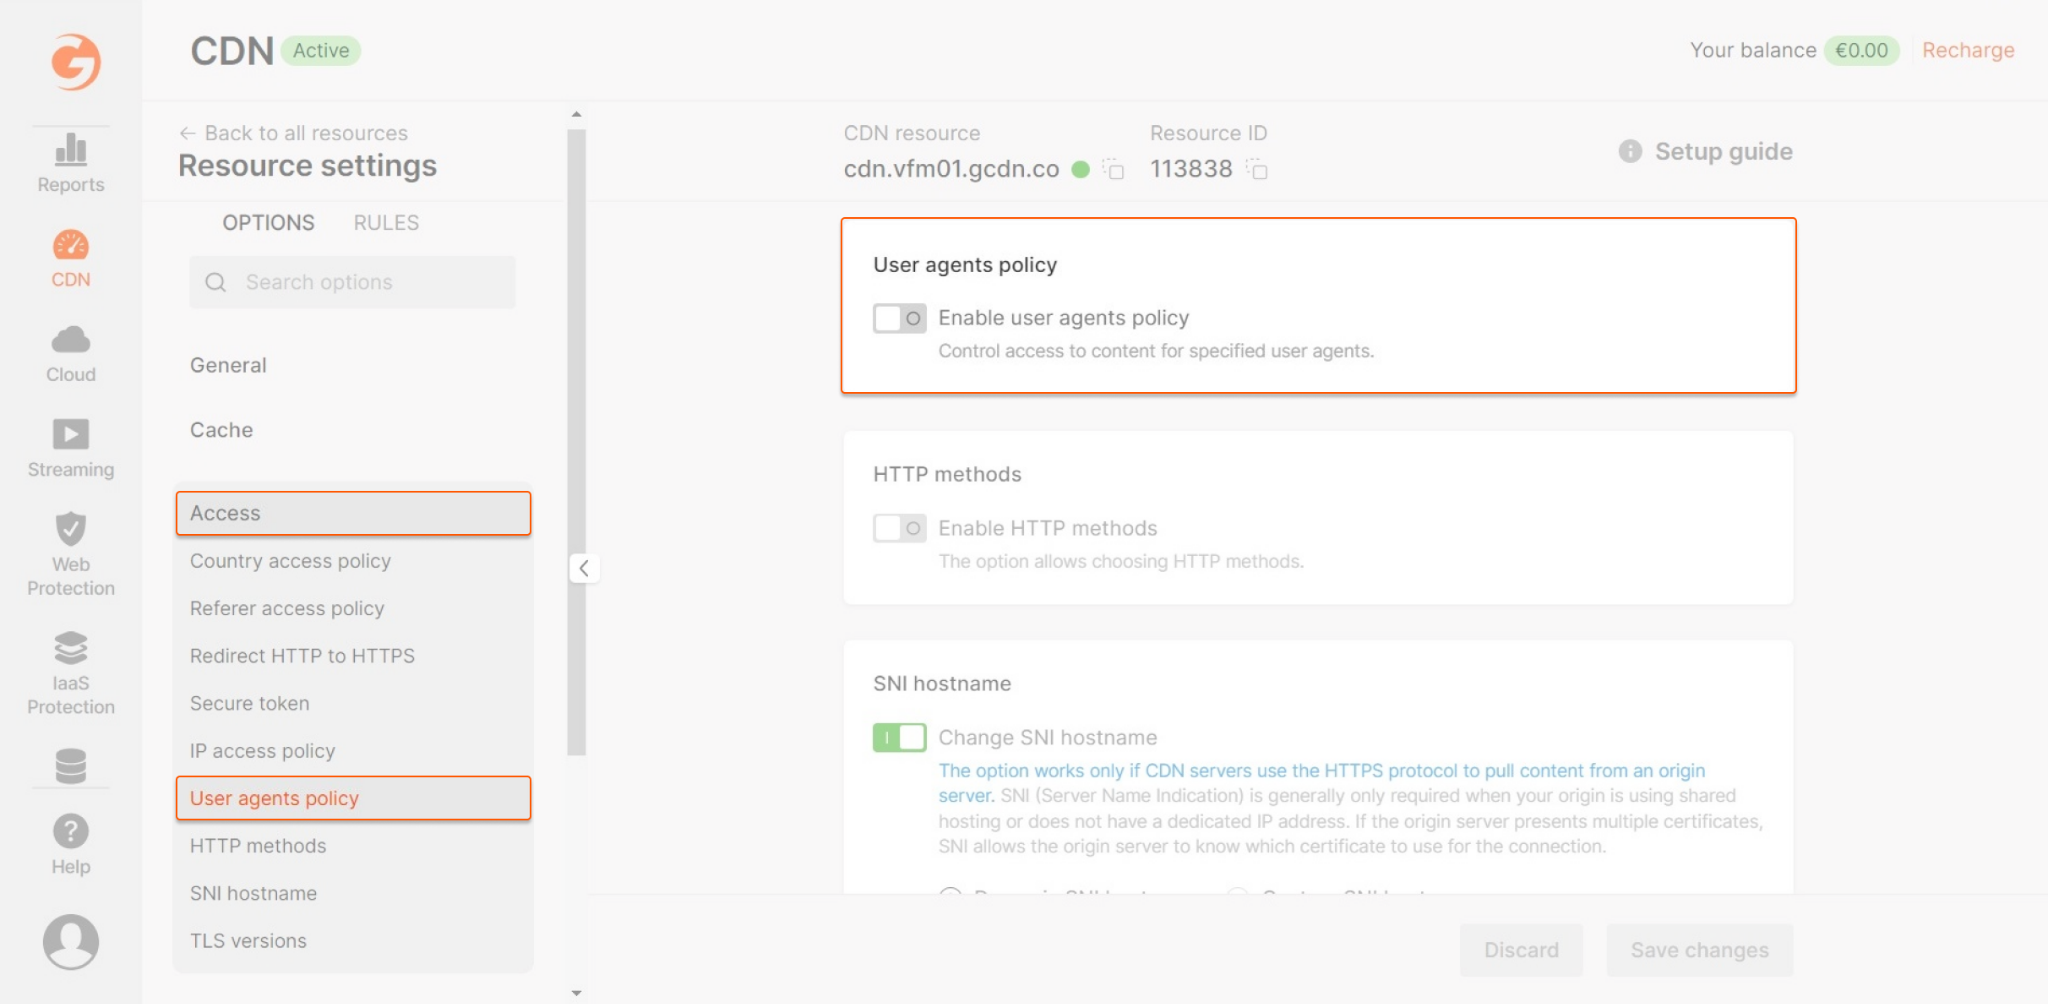Open IaaS Protection layers icon
Screen dimensions: 2048x1004
[70, 648]
